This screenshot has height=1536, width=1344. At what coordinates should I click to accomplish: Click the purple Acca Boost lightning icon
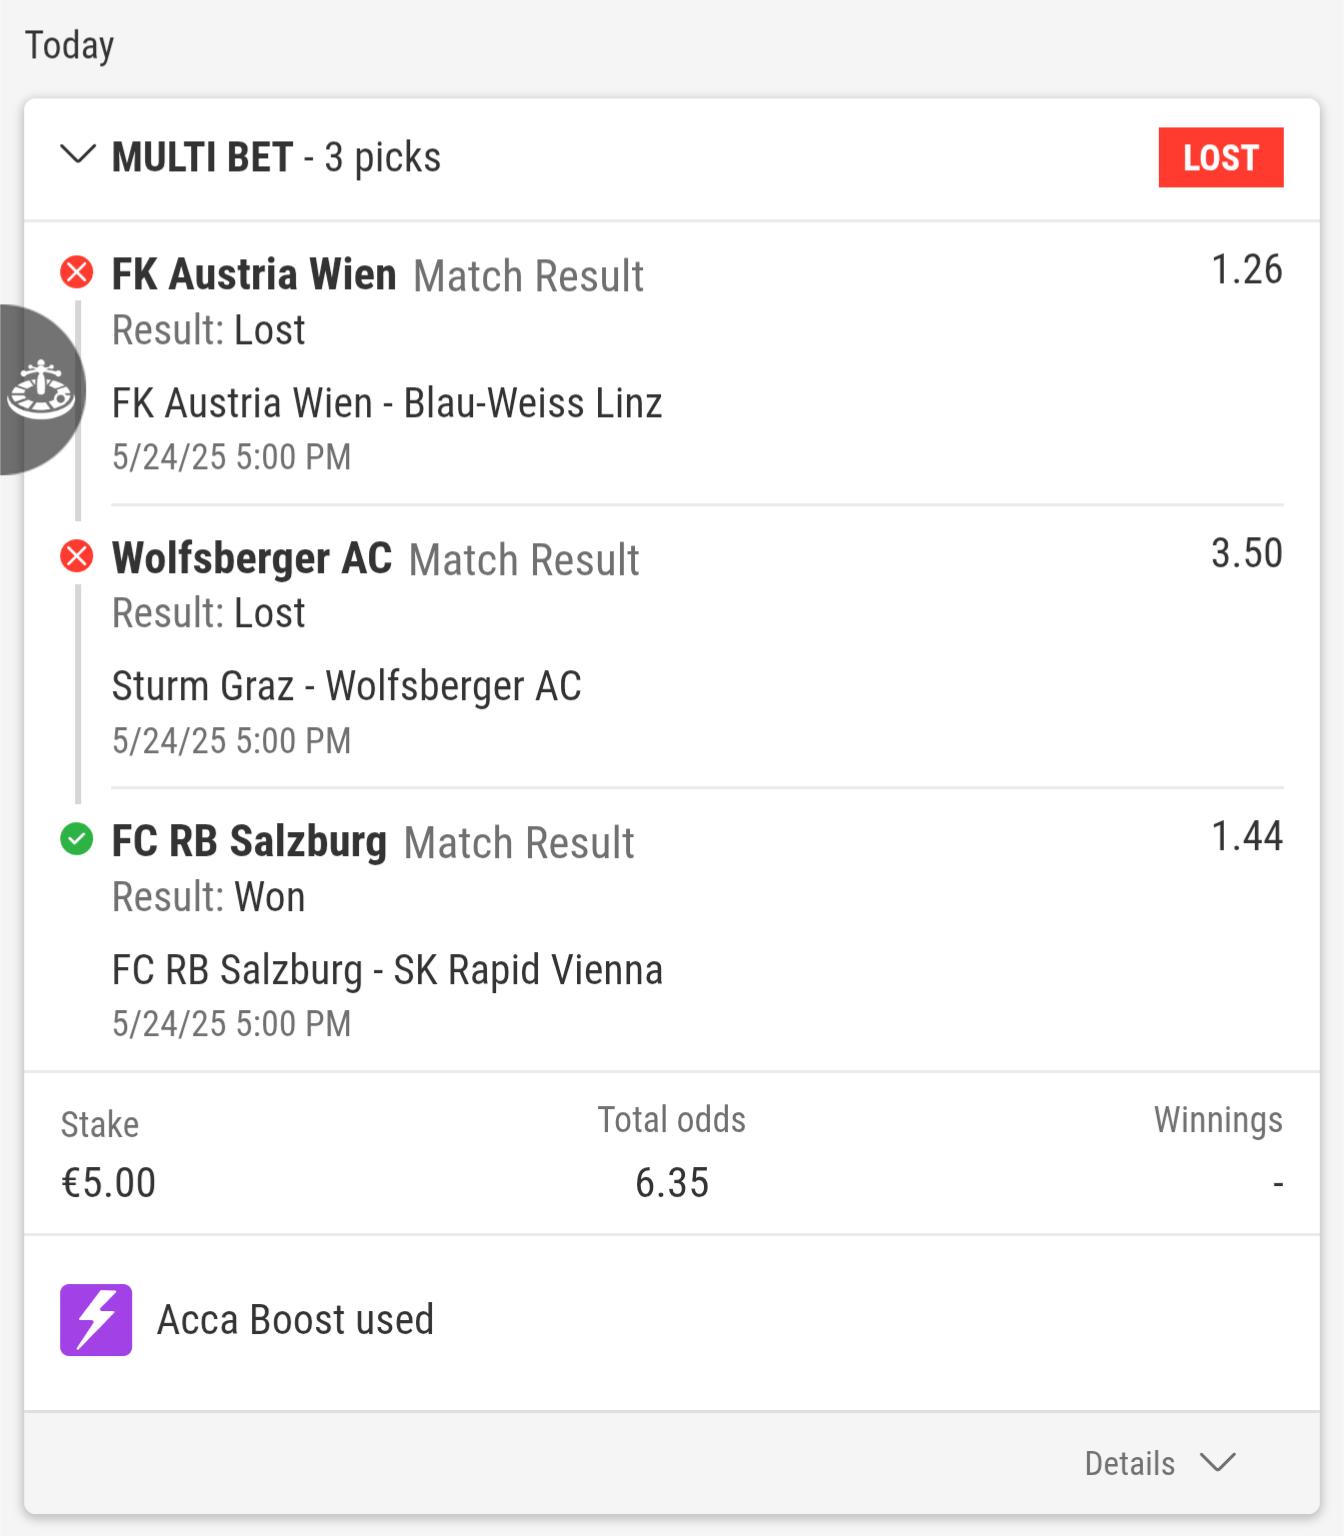[96, 1320]
